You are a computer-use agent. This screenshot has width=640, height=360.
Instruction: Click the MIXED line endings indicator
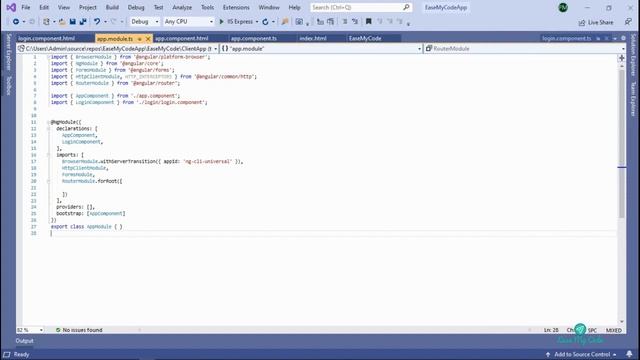coord(613,330)
